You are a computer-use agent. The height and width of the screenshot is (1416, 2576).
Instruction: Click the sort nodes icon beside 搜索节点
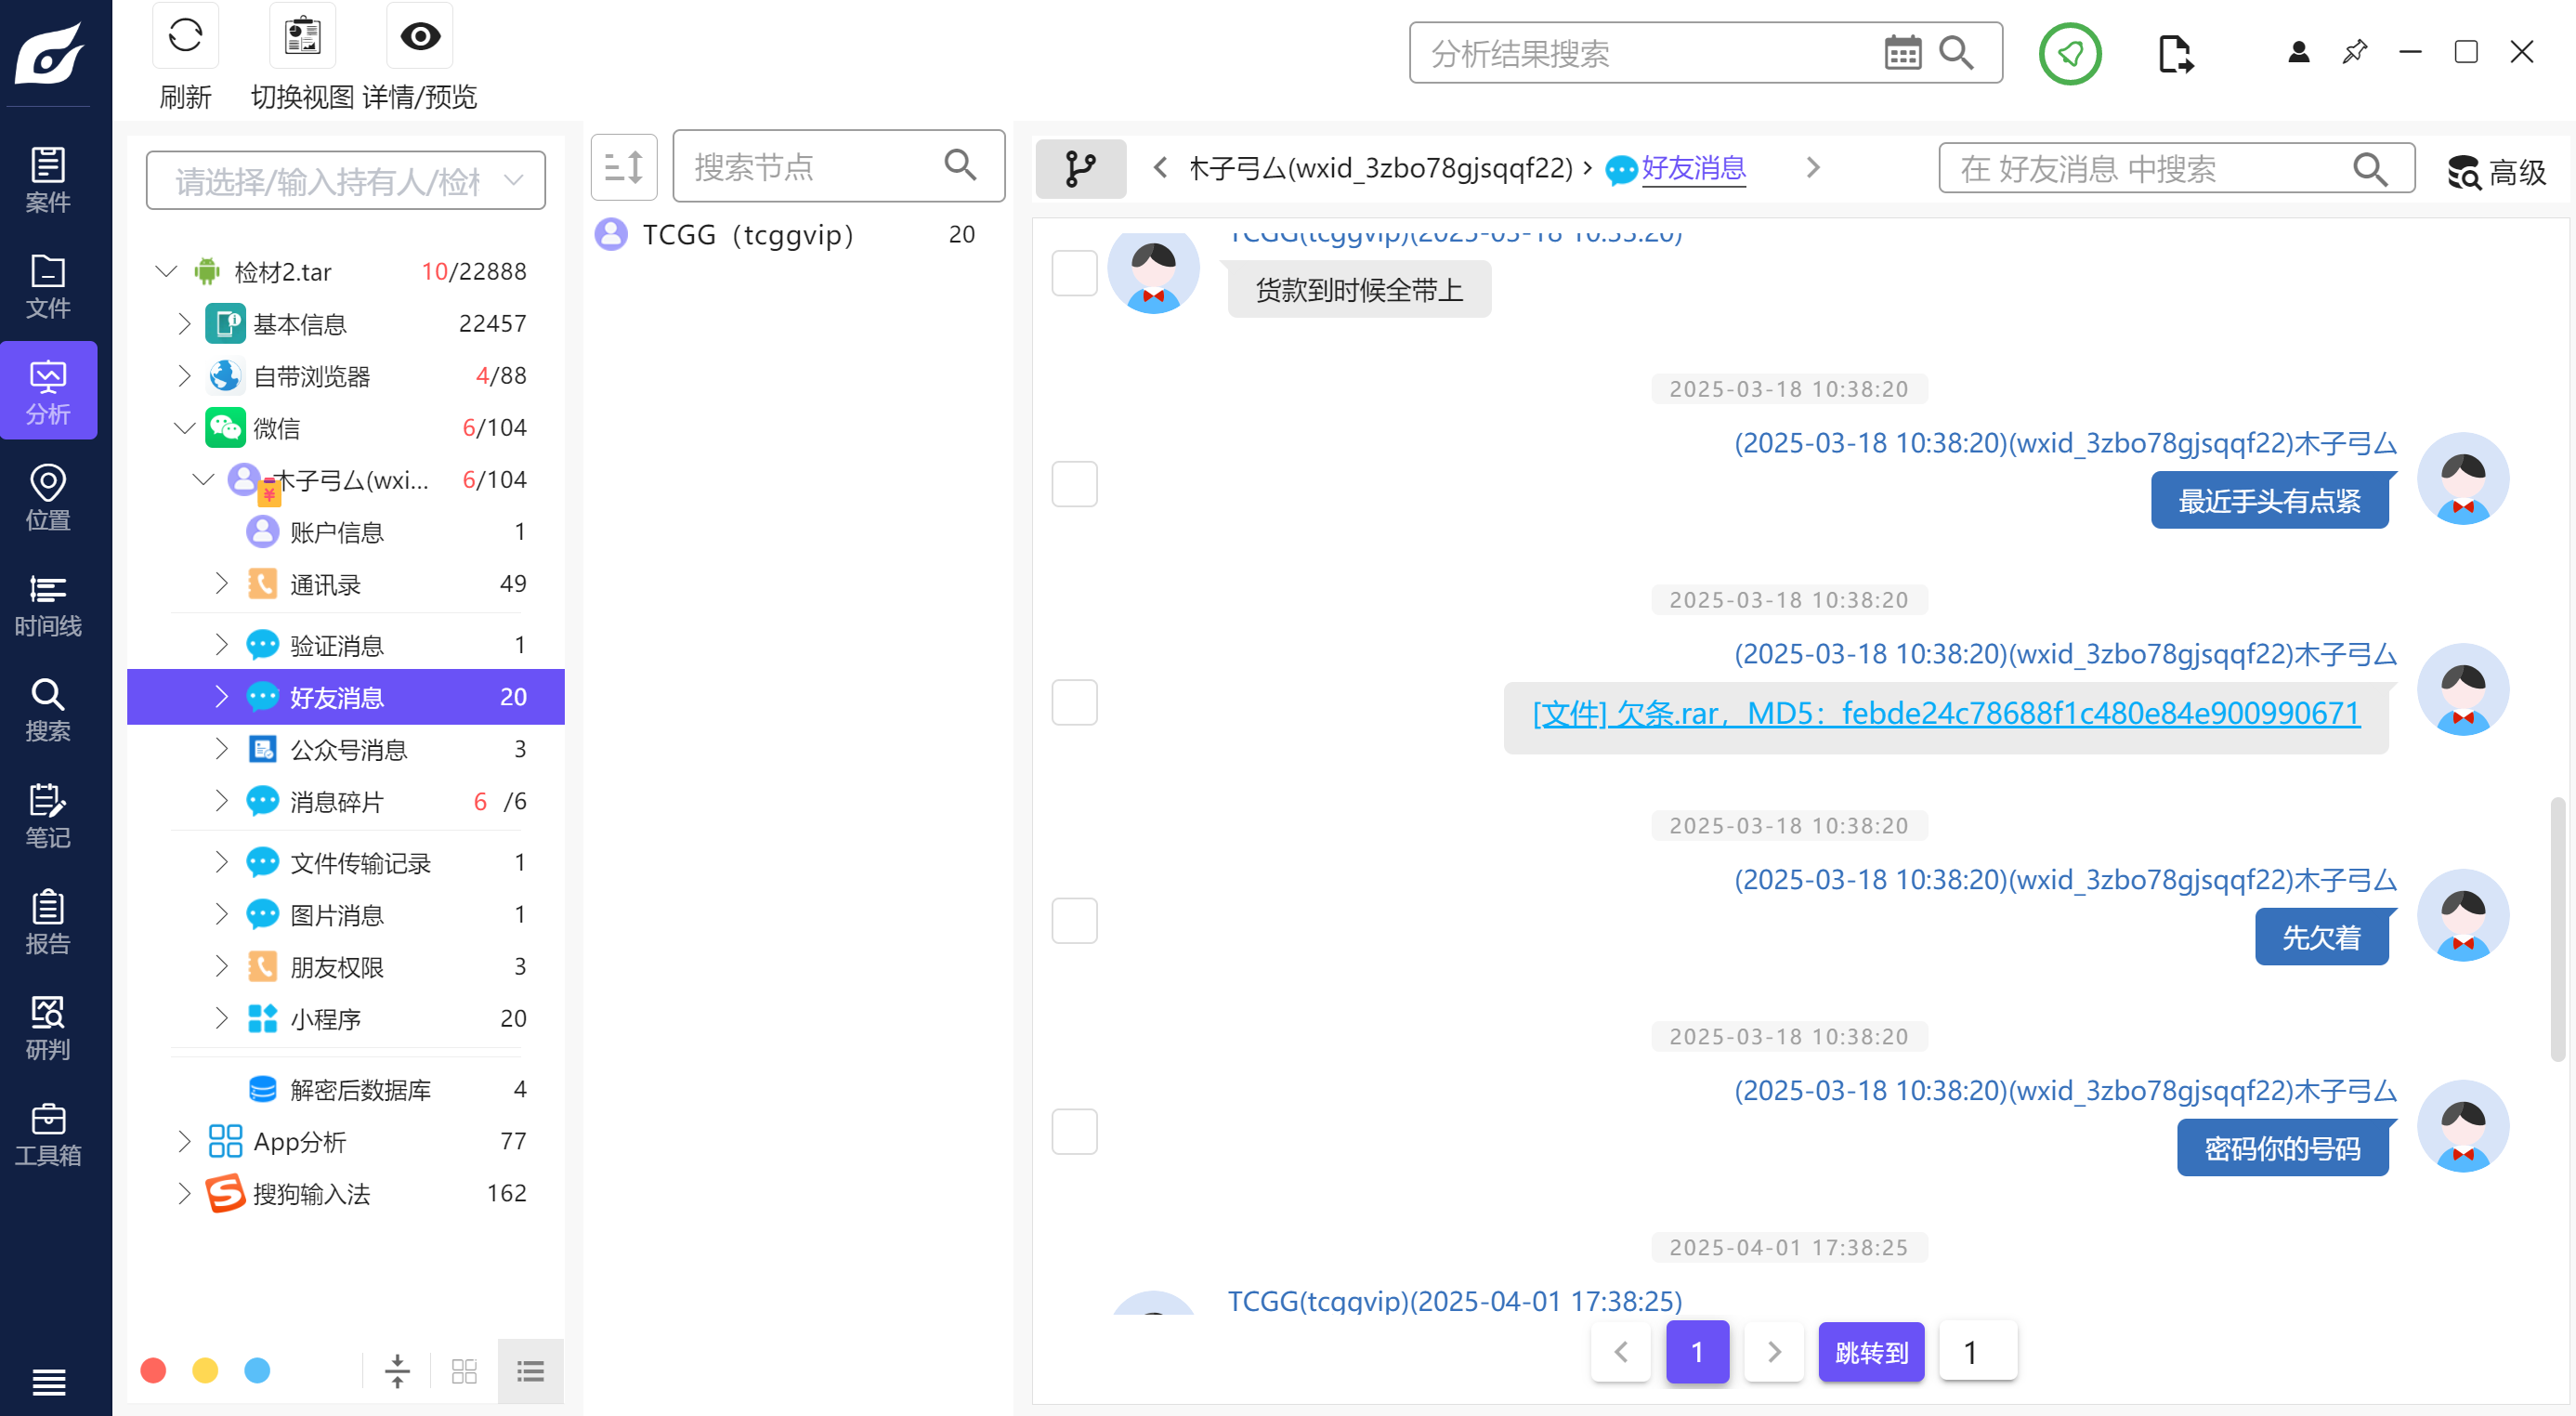click(x=624, y=167)
